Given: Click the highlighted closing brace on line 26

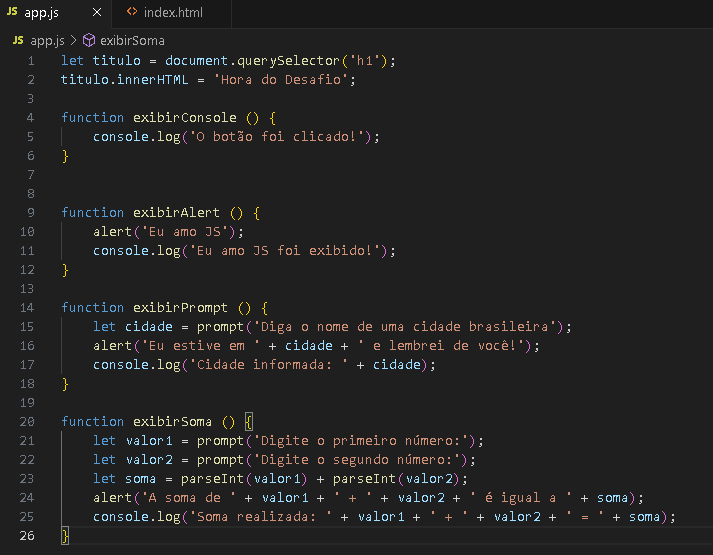Looking at the screenshot, I should [65, 536].
